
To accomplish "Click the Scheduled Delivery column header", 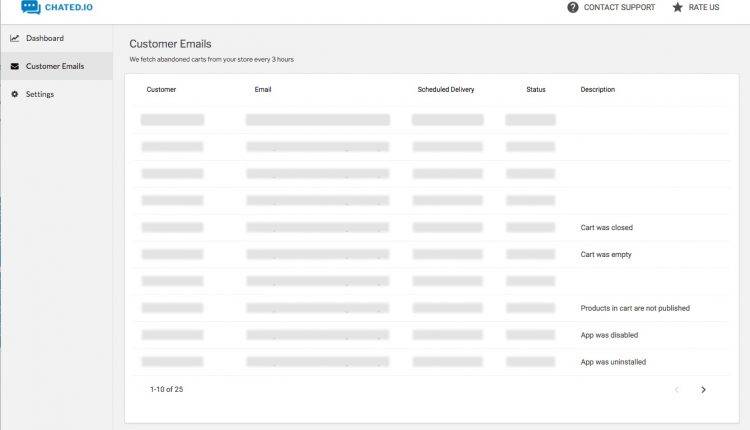I will (446, 90).
